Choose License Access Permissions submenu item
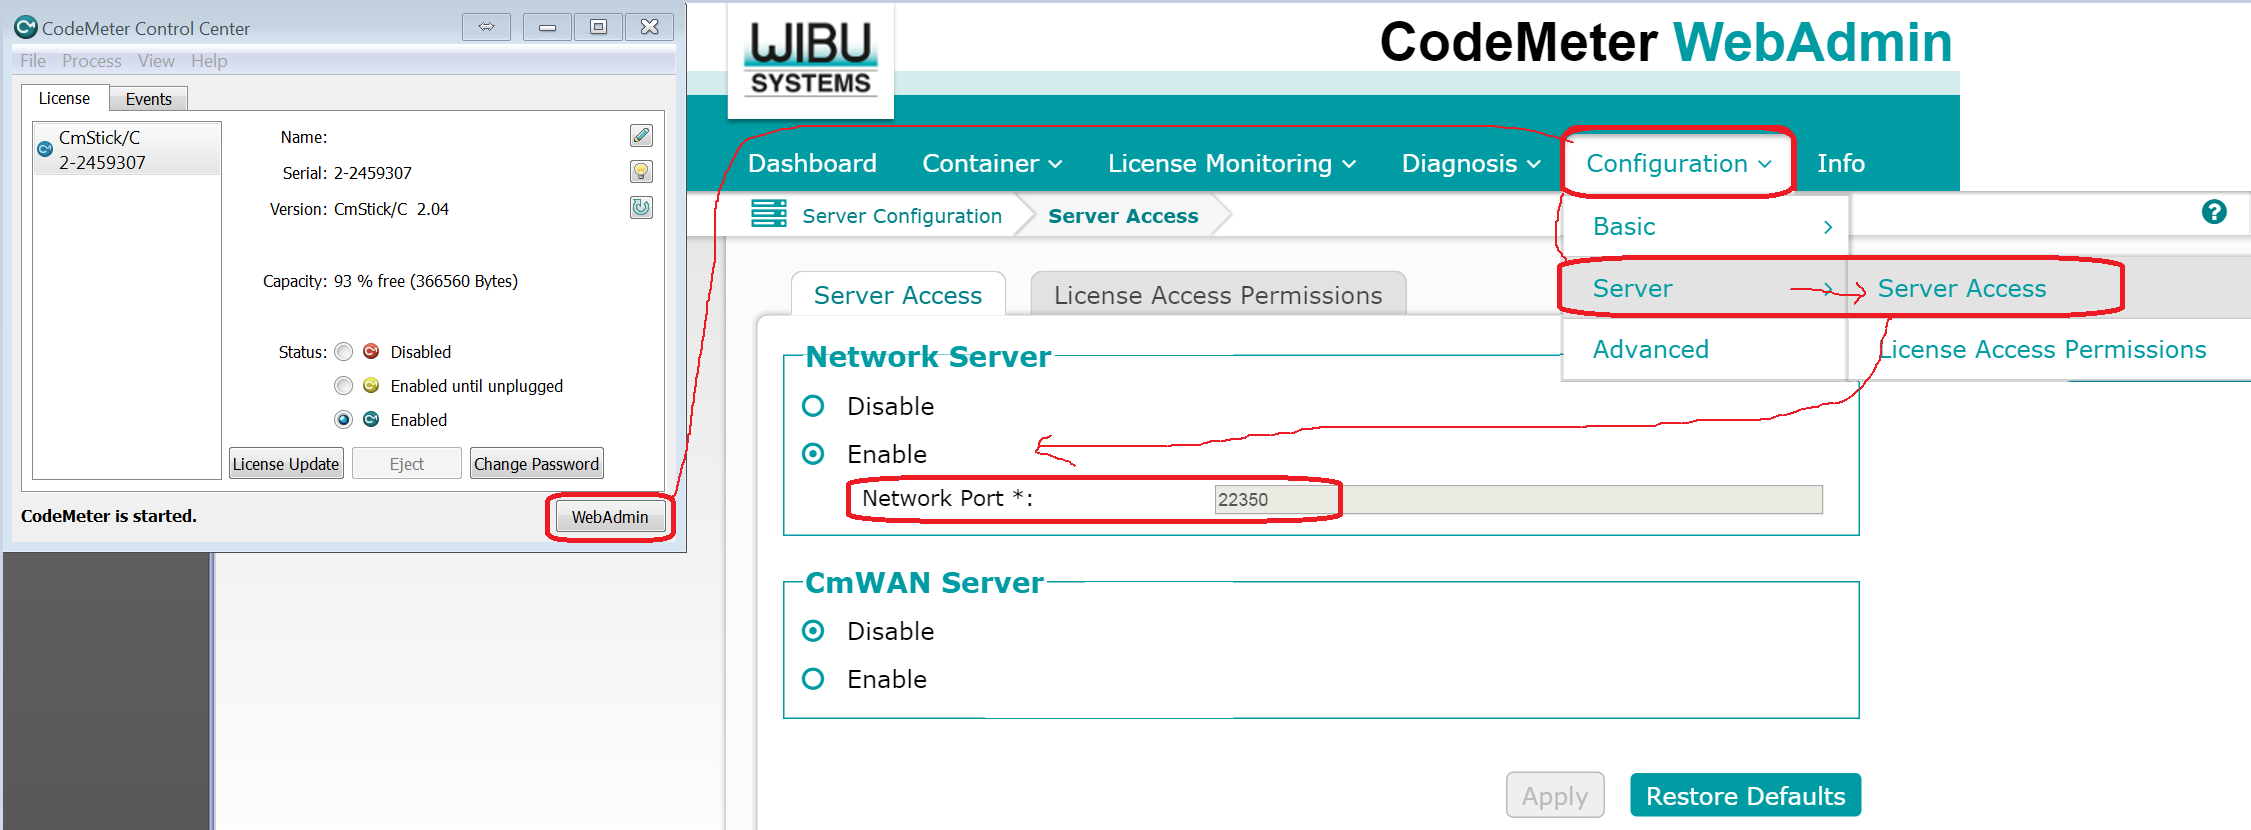 pos(2042,349)
